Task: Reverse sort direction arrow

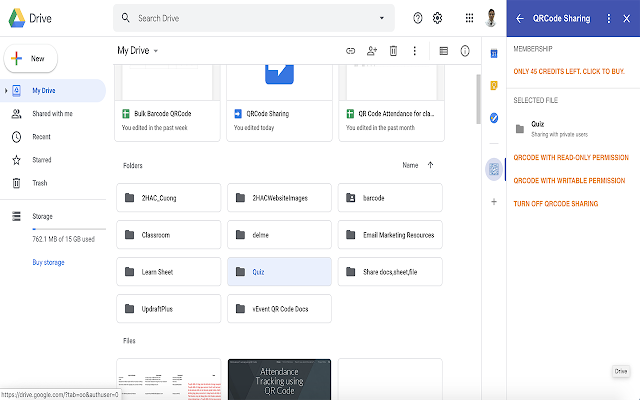Action: (x=430, y=165)
